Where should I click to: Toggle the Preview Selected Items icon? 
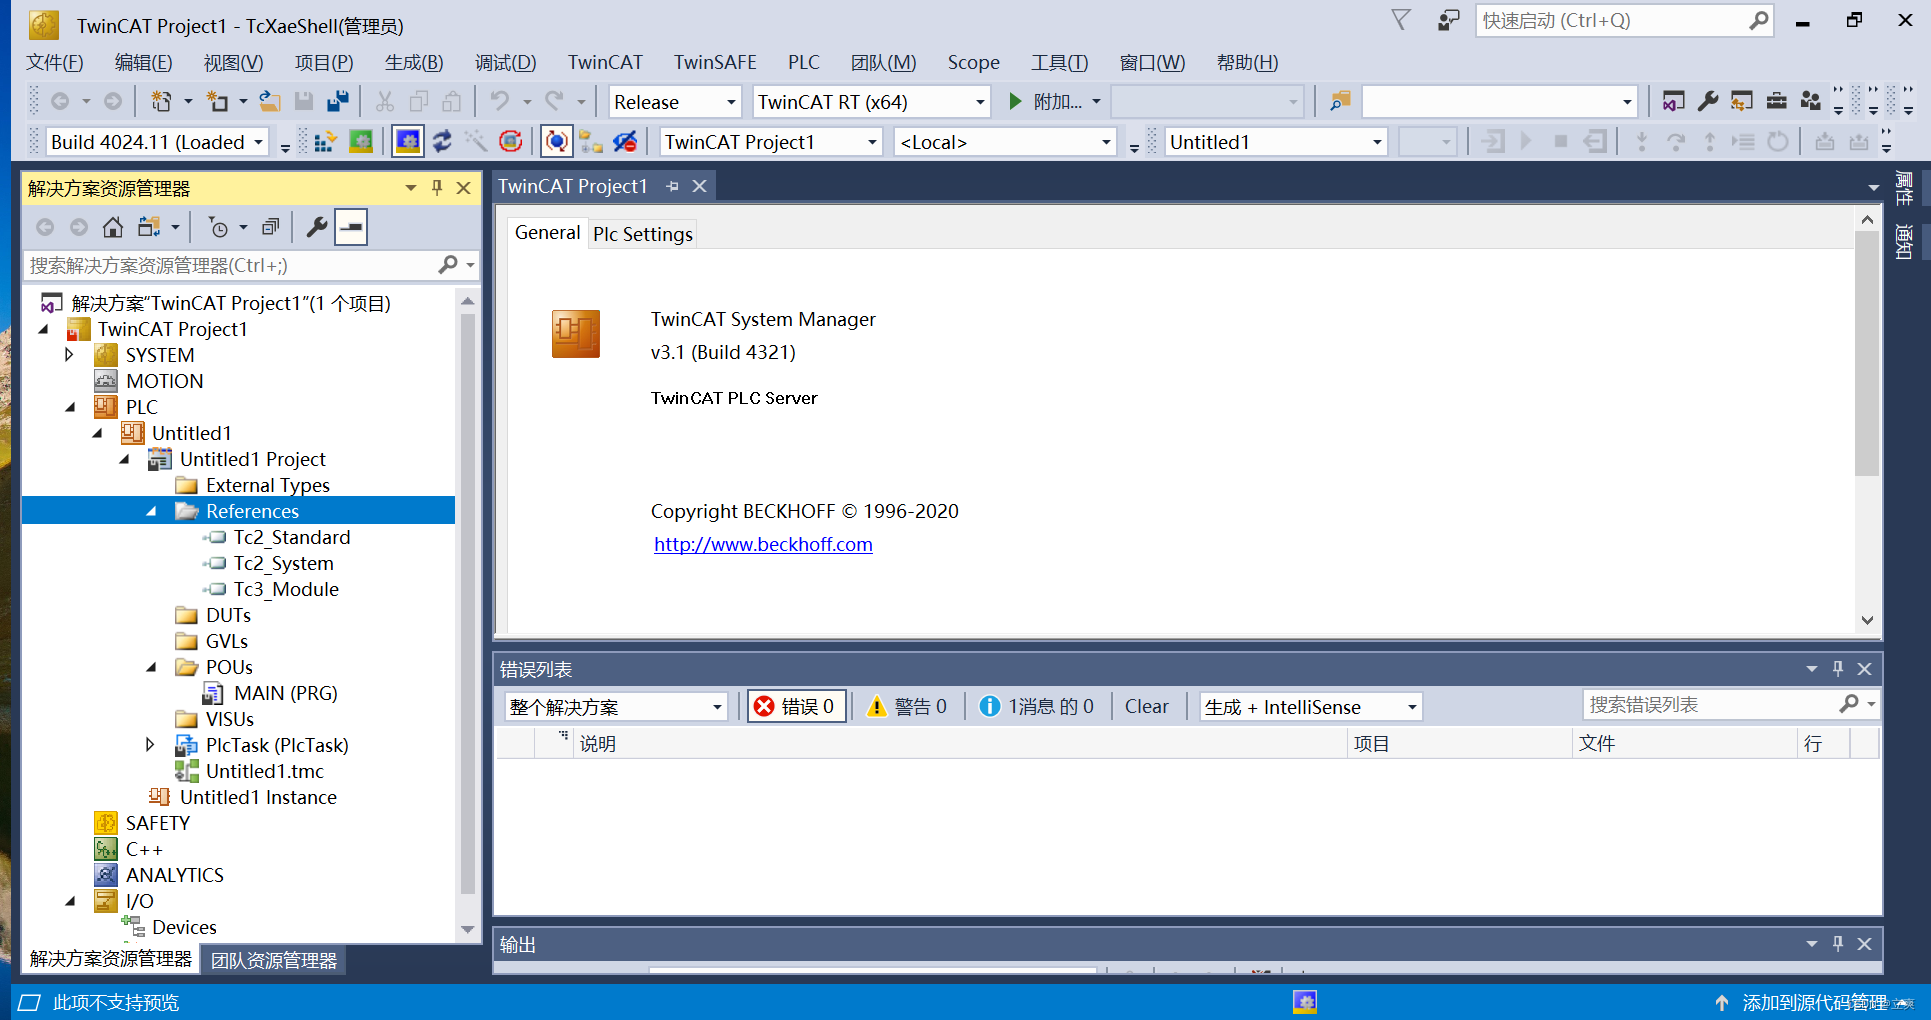pos(351,227)
